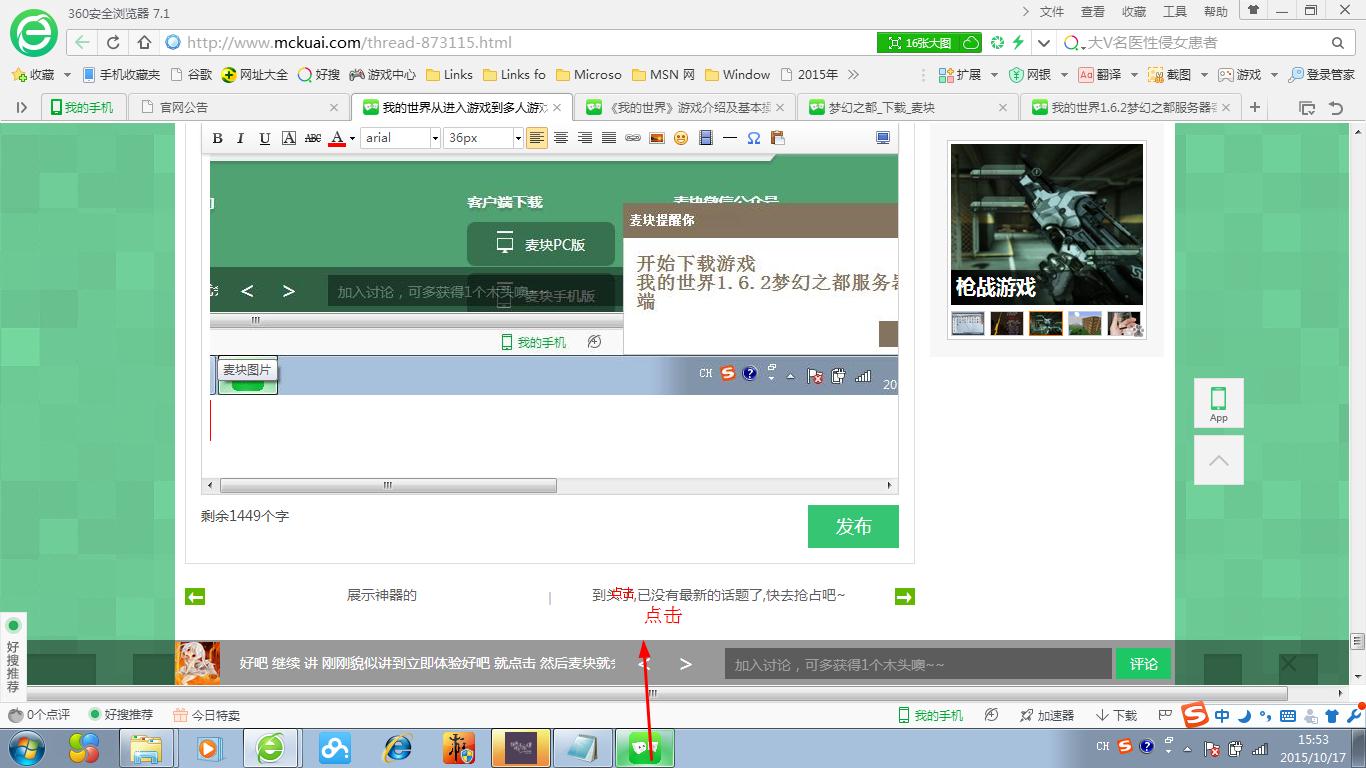Go to the previous thread with the green left arrow
Viewport: 1366px width, 768px height.
(195, 597)
